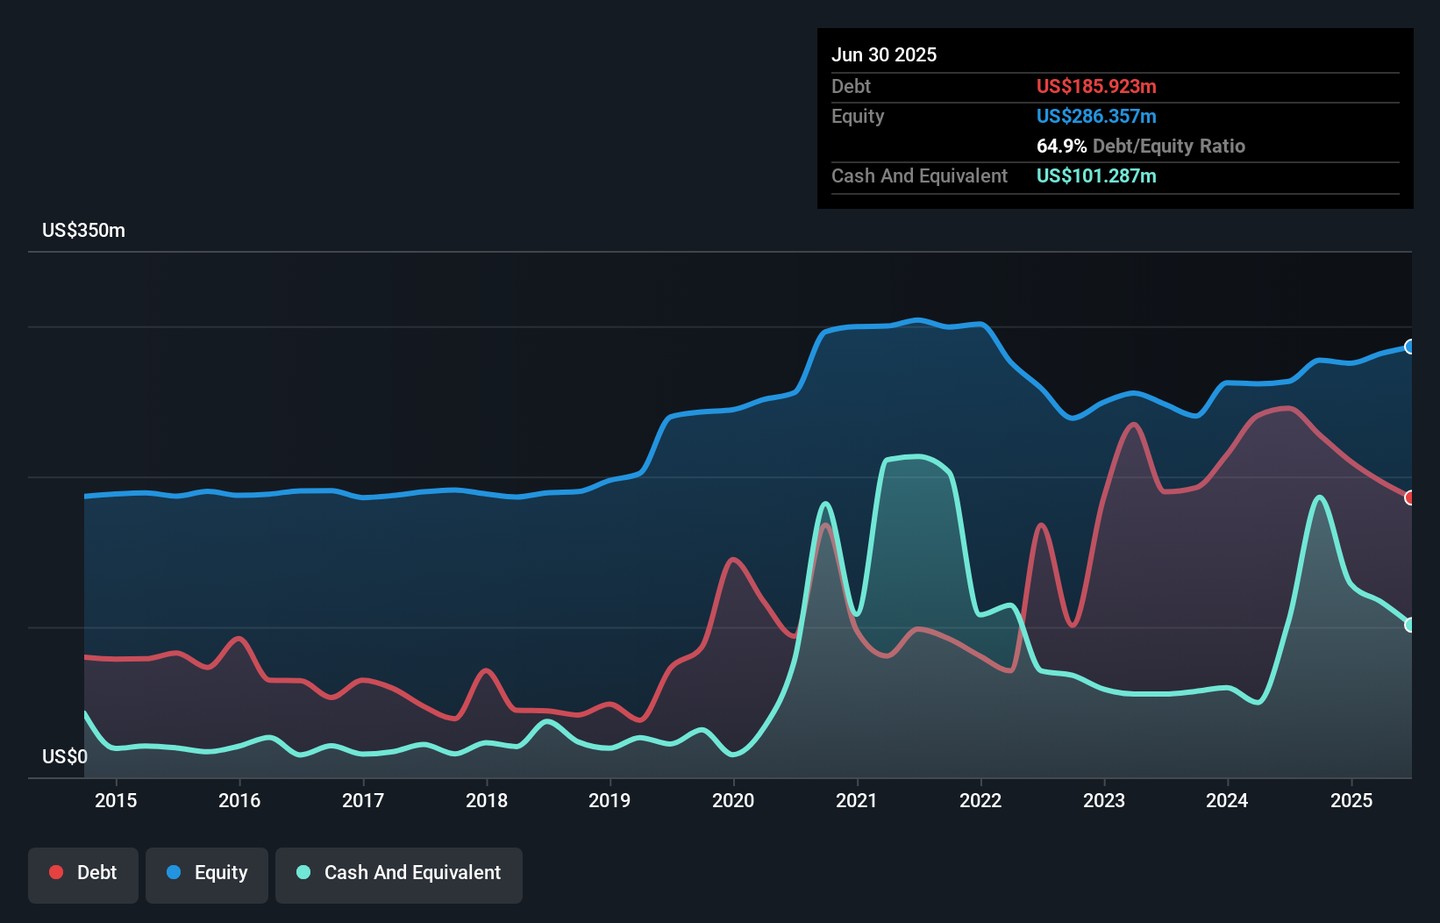Click the Jun 30 2025 tooltip date
This screenshot has width=1440, height=923.
coord(884,55)
